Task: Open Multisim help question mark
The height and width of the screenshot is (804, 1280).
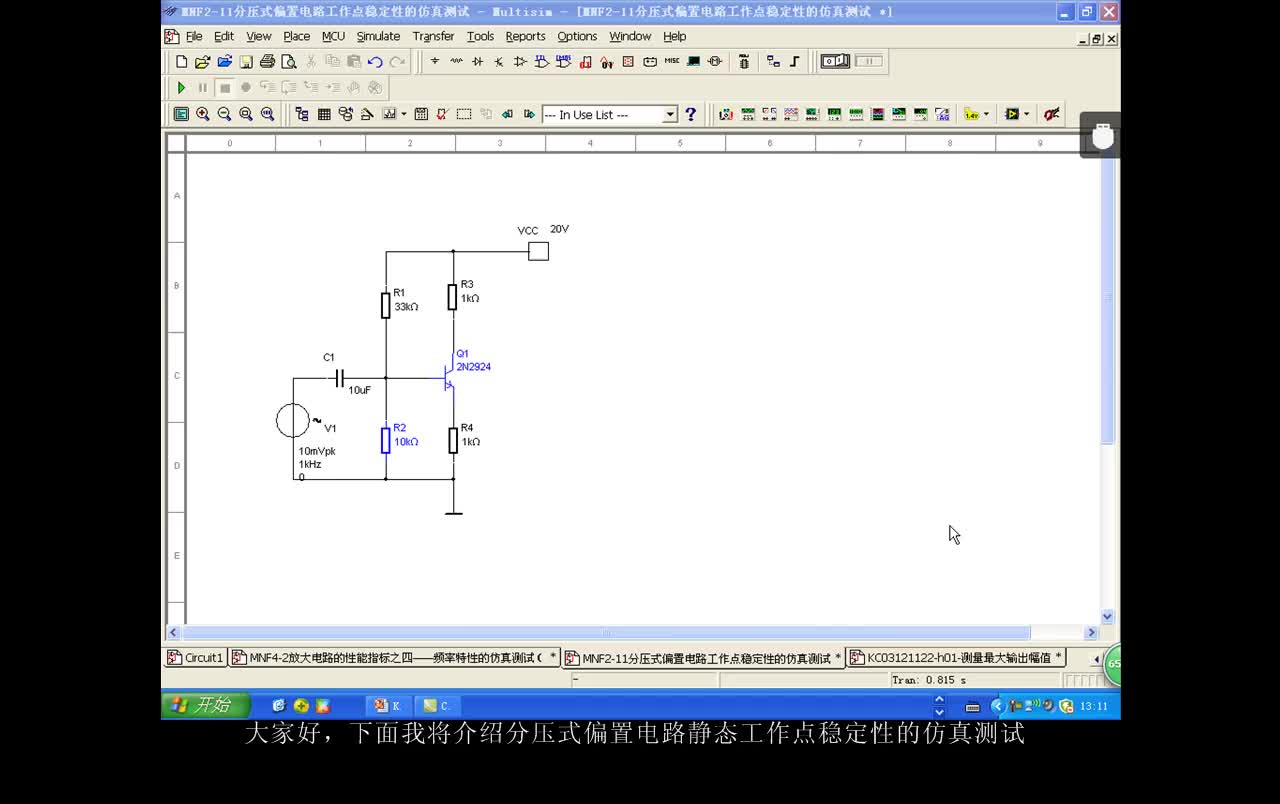Action: [x=690, y=114]
